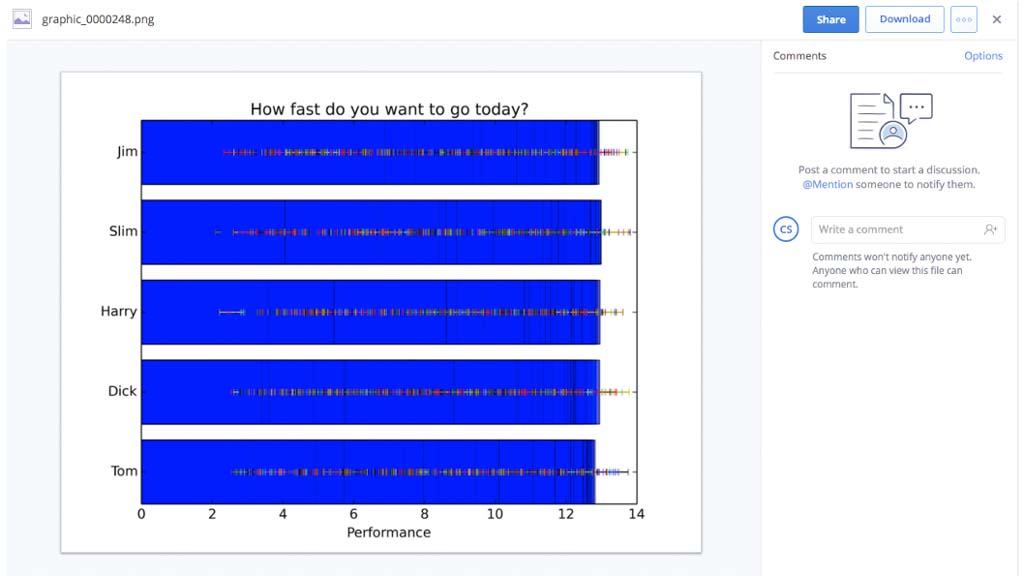The height and width of the screenshot is (576, 1024).
Task: Click the mention-person icon in comment box
Action: (990, 230)
